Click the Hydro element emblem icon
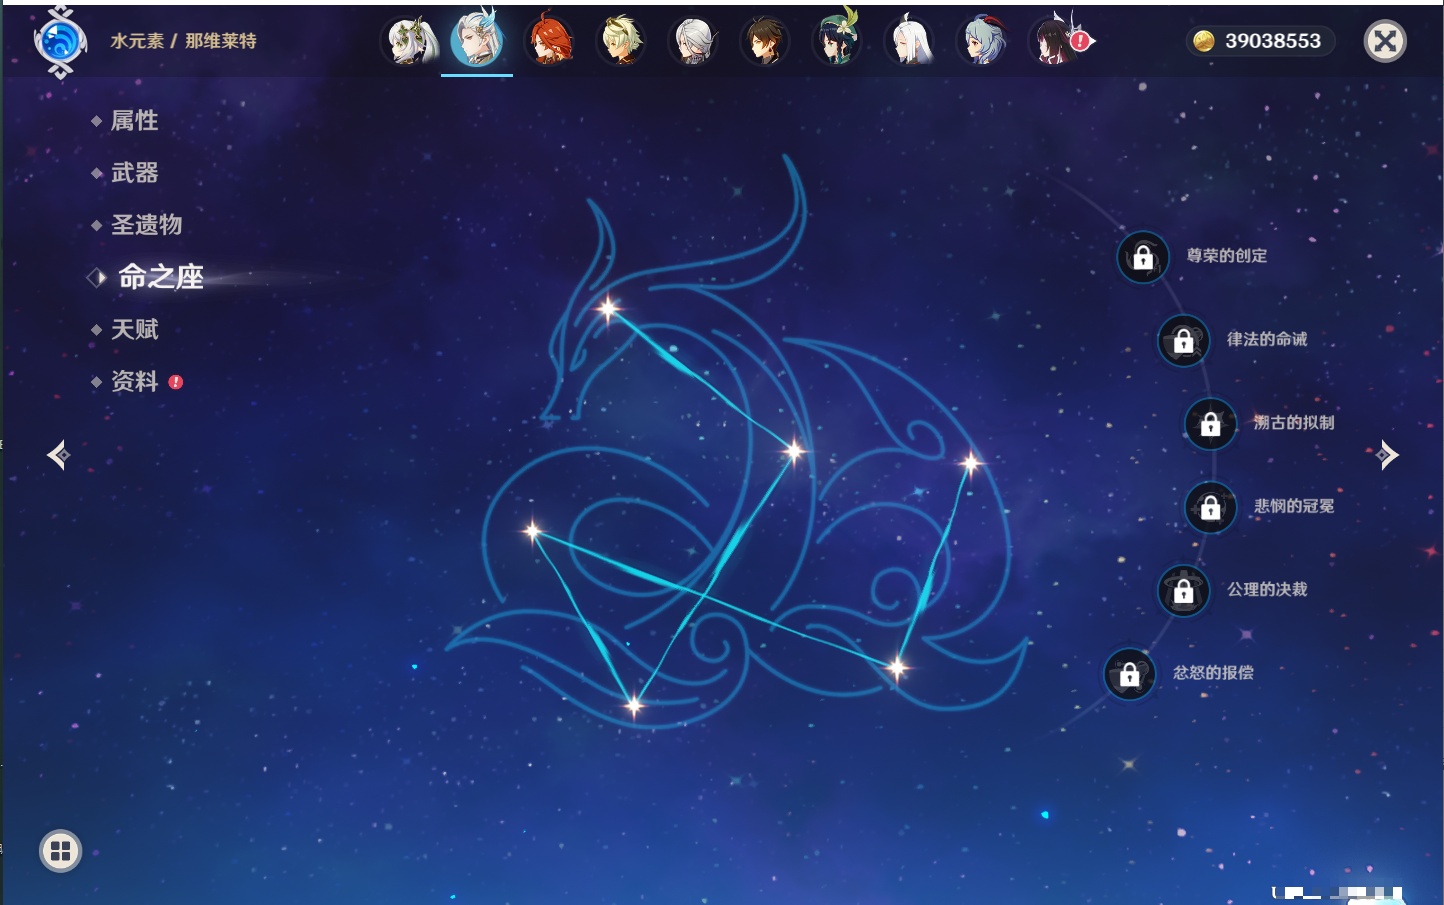 (x=59, y=42)
